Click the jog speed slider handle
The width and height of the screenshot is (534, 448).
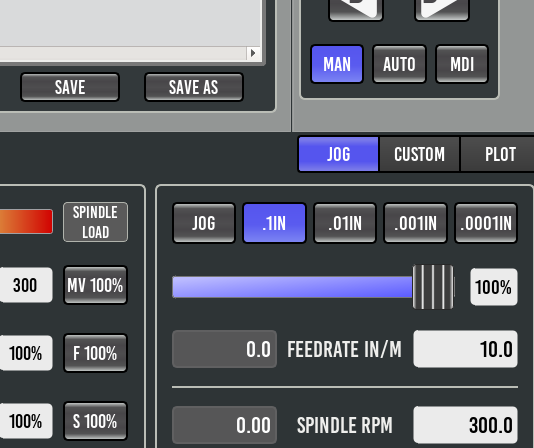[433, 287]
